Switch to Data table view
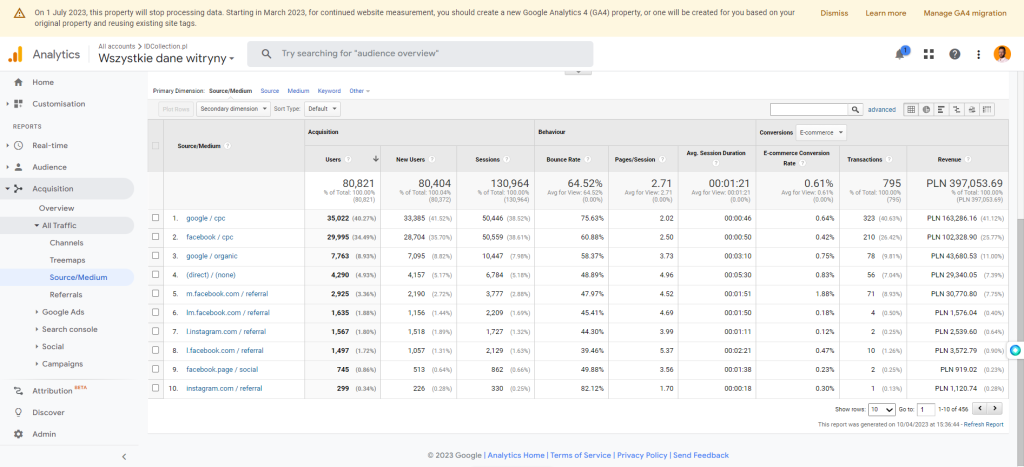1024x467 pixels. (x=911, y=109)
